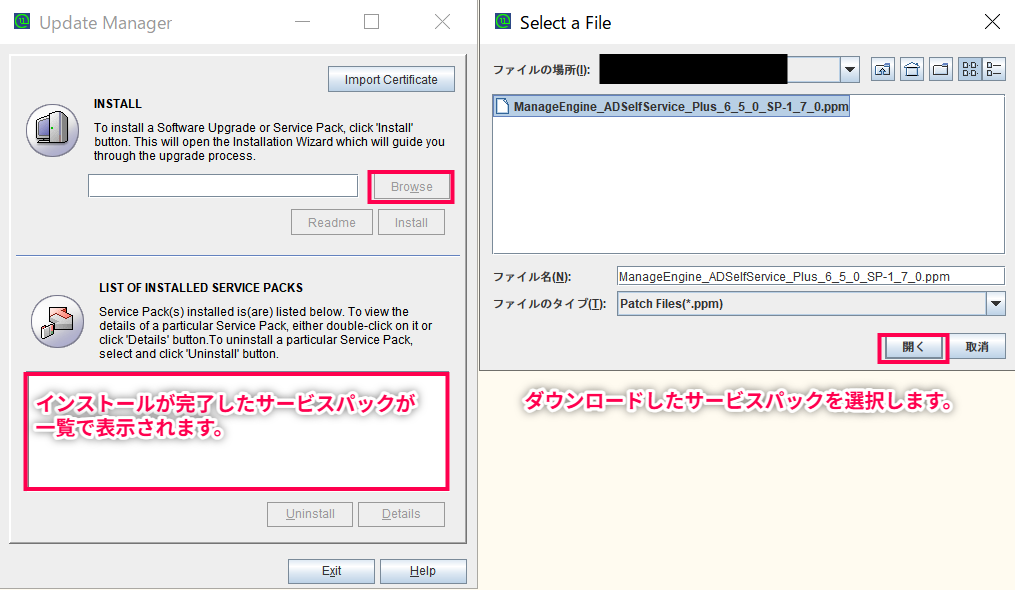Switch to details view in file dialog

pyautogui.click(x=994, y=69)
